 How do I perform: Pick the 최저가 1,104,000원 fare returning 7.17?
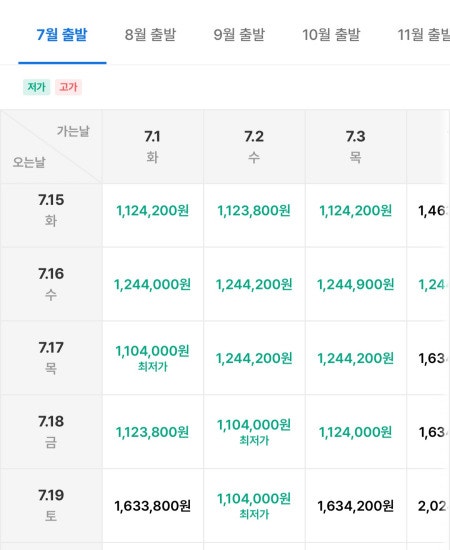pyautogui.click(x=153, y=358)
